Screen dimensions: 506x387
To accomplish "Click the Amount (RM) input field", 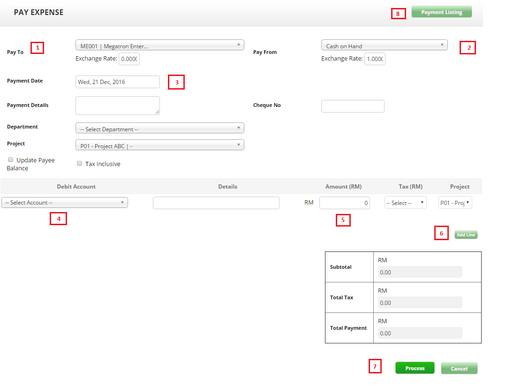I will point(344,203).
